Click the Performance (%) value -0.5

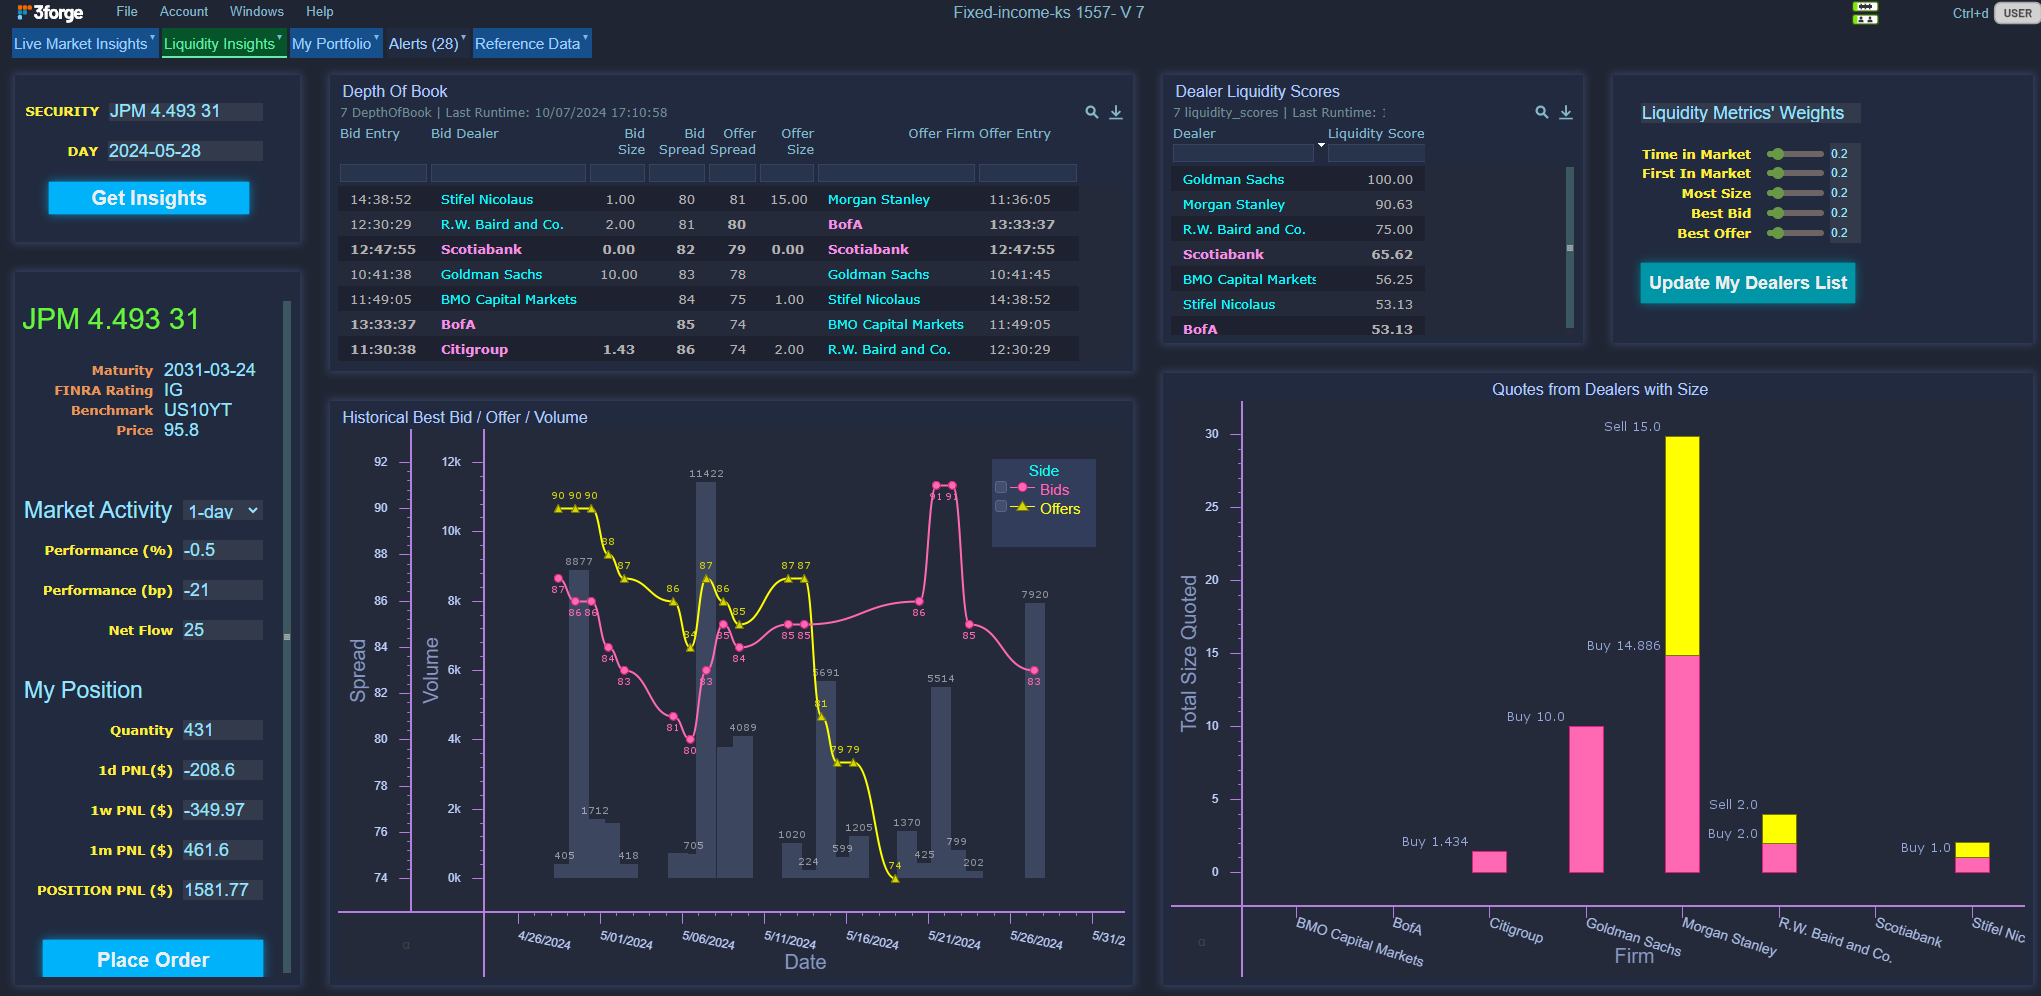coord(222,550)
